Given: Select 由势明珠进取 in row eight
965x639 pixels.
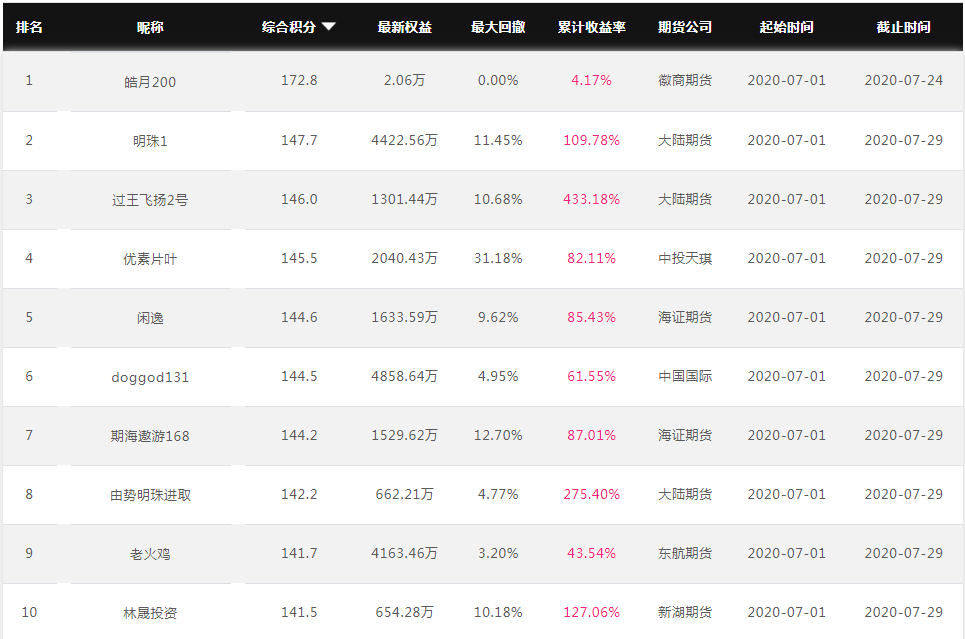Looking at the screenshot, I should [150, 495].
